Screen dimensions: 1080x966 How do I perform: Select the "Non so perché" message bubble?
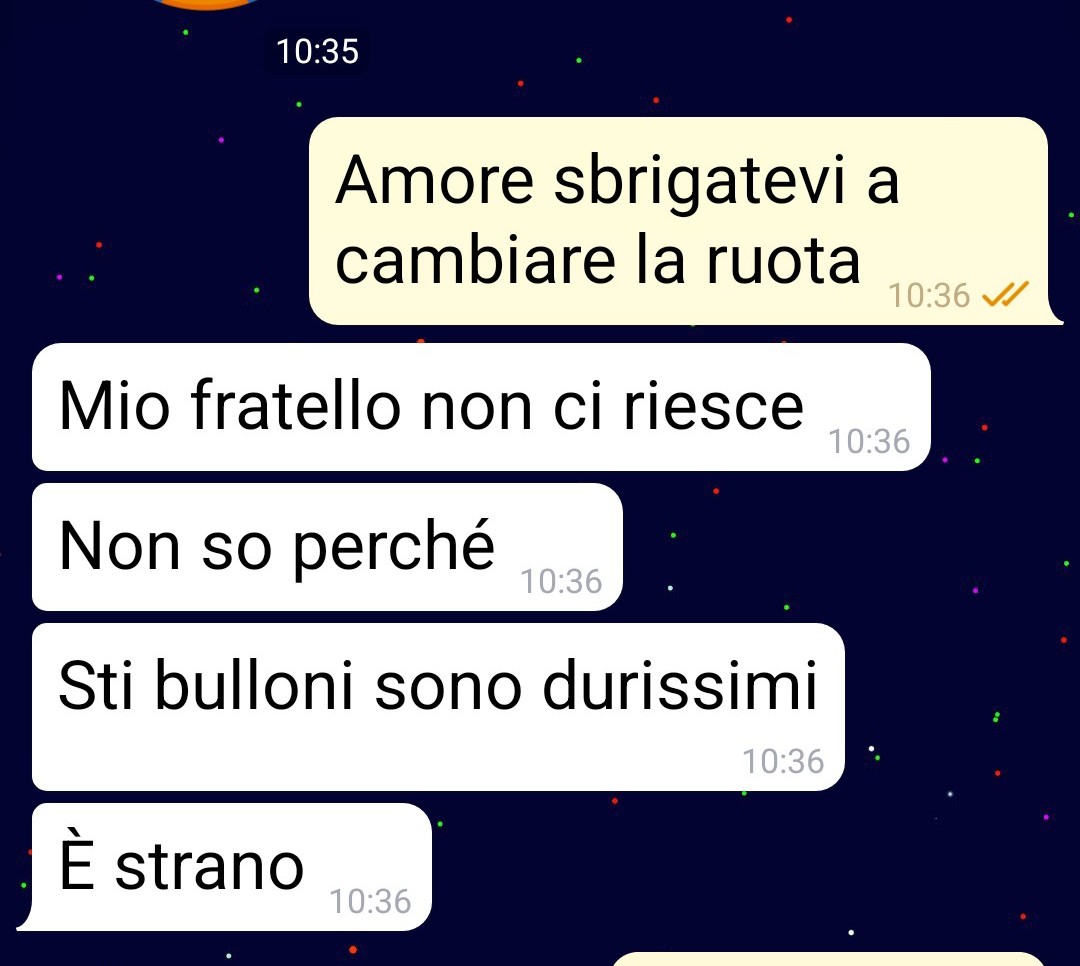[x=327, y=547]
